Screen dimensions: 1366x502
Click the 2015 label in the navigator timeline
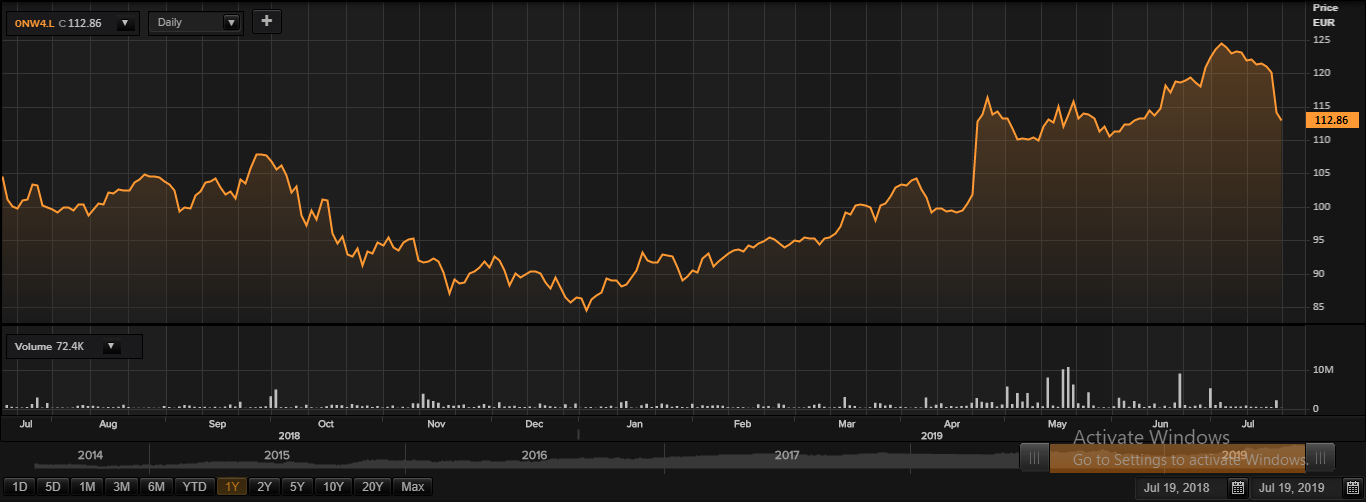coord(277,455)
